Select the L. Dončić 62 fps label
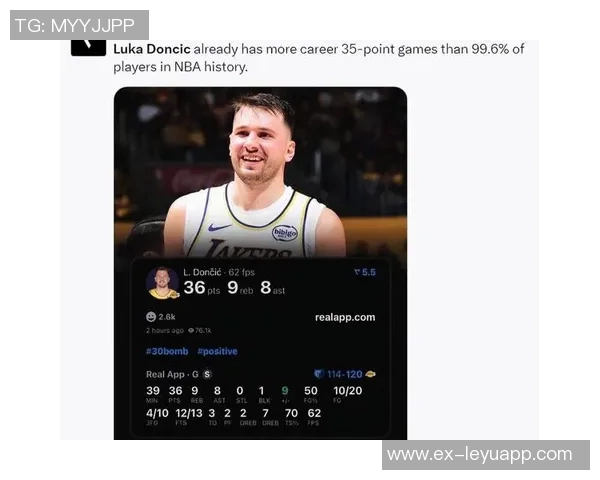 click(x=219, y=272)
